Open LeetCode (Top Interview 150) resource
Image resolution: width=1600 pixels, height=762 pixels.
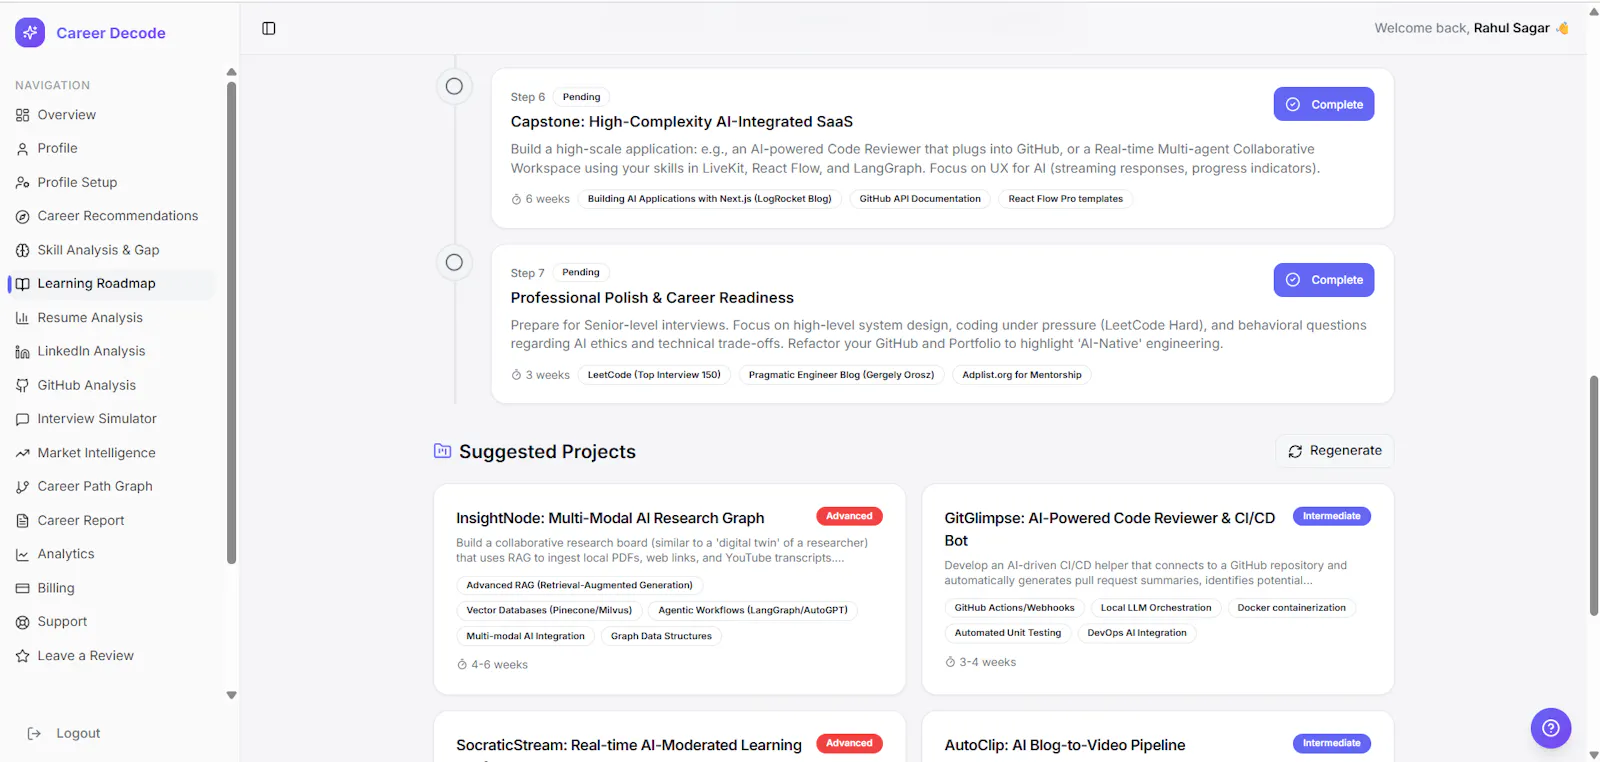coord(654,375)
